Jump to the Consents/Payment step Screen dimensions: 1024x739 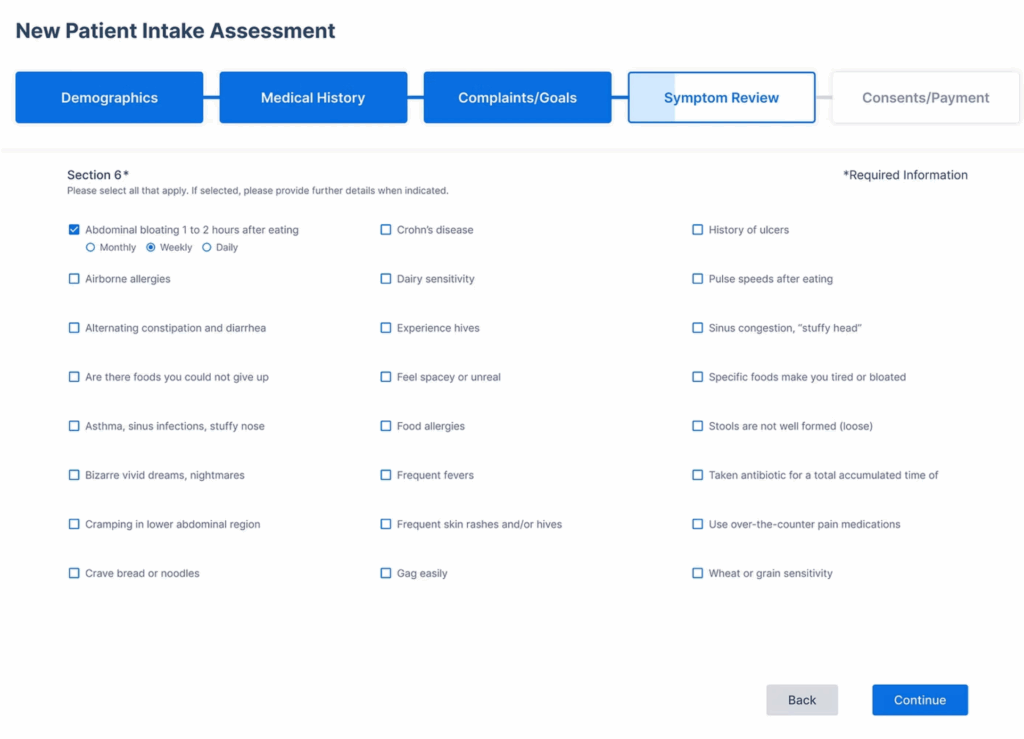(x=925, y=98)
